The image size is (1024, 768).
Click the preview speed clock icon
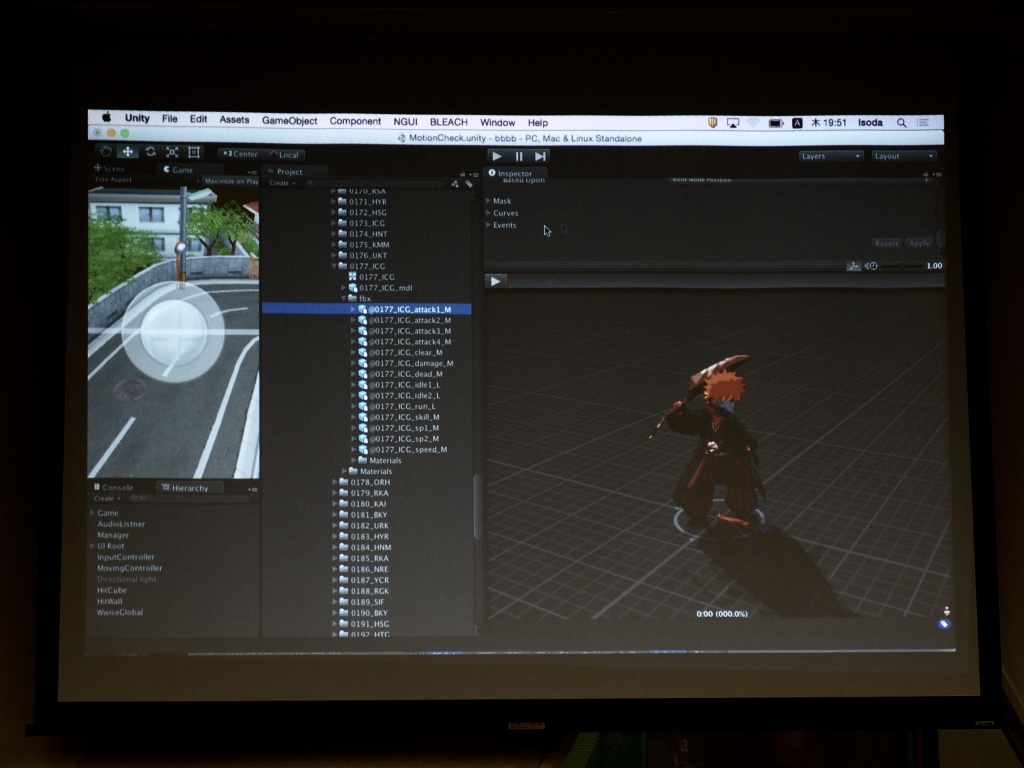pyautogui.click(x=871, y=266)
